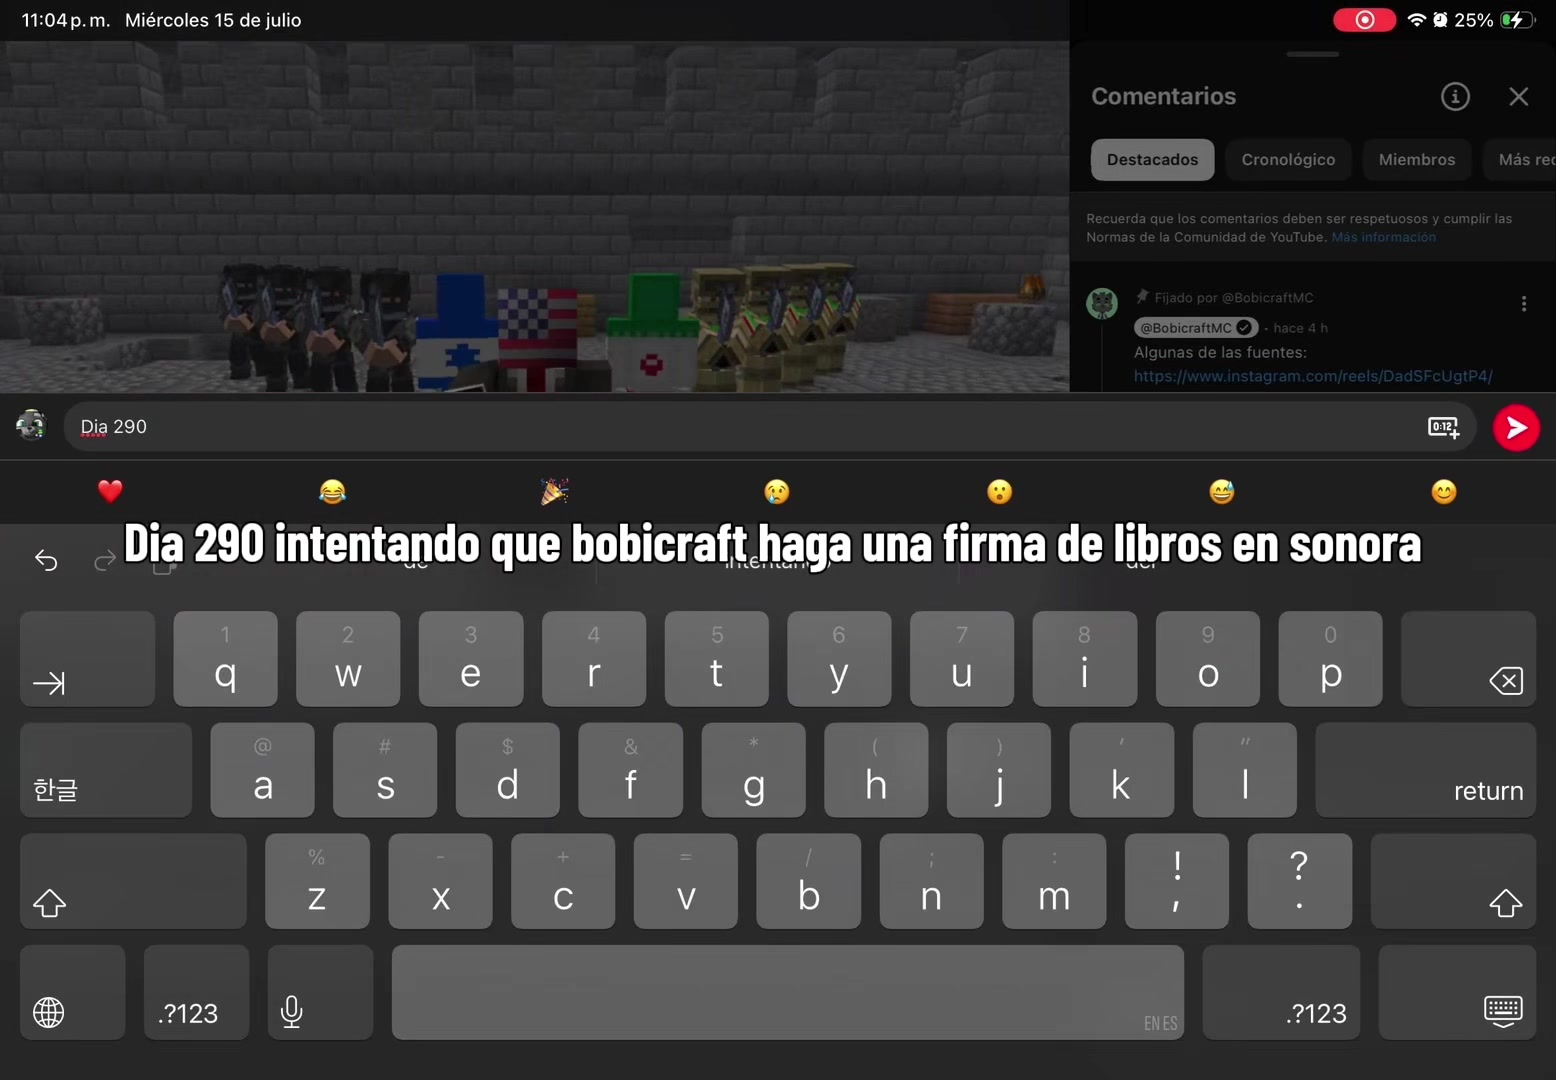Viewport: 1556px width, 1080px height.
Task: Hide the on-screen keyboard
Action: click(x=1457, y=992)
